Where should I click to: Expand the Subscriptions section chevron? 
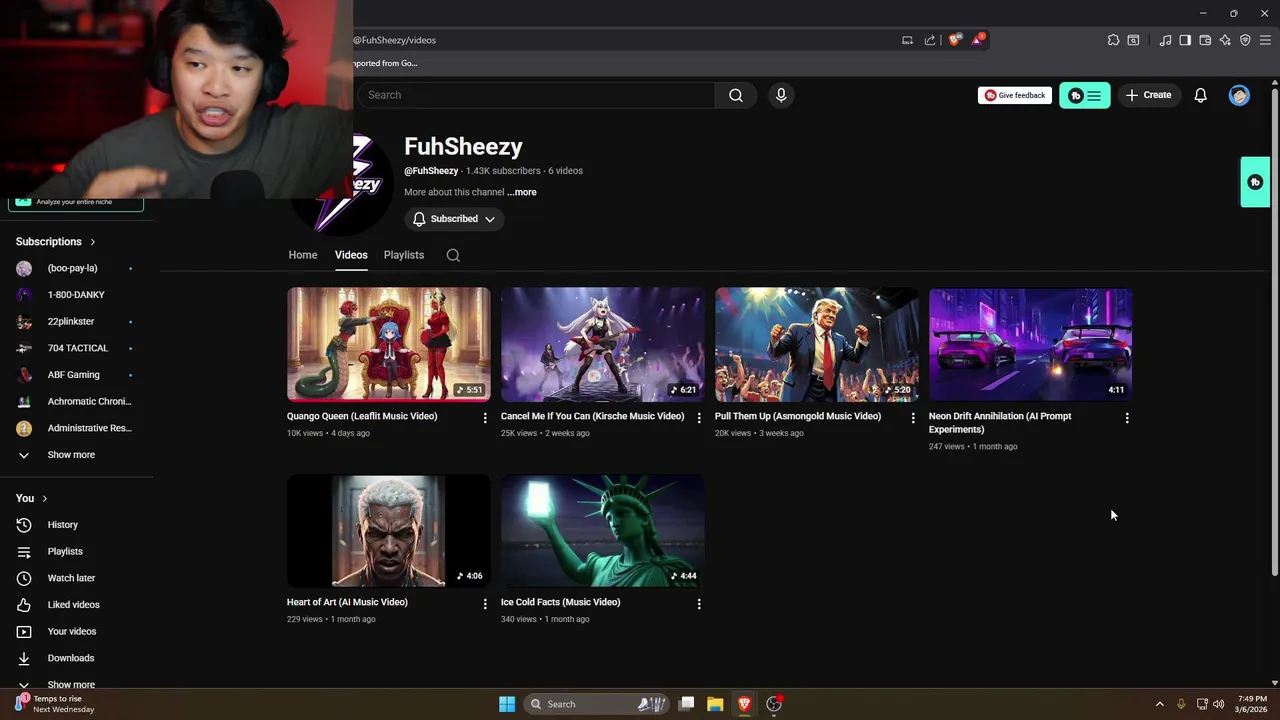pyautogui.click(x=93, y=242)
